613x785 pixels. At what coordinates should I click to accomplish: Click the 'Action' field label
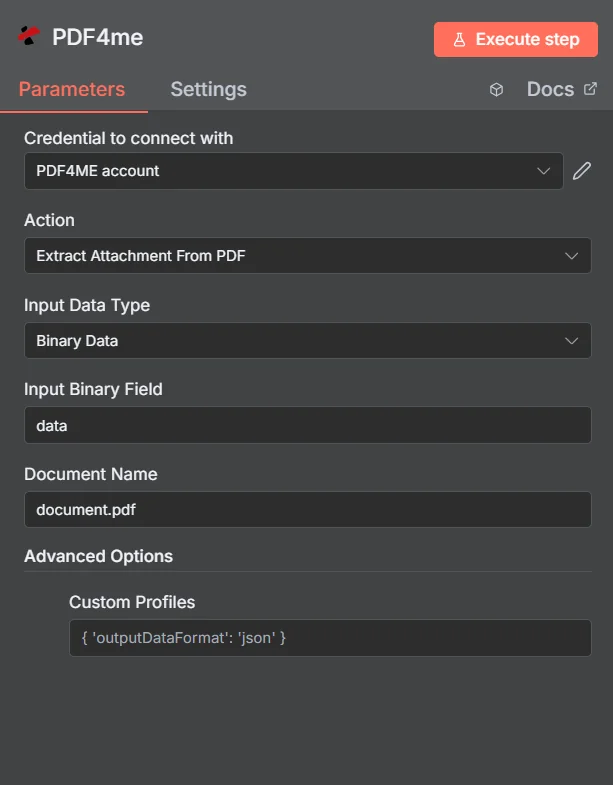click(x=50, y=220)
